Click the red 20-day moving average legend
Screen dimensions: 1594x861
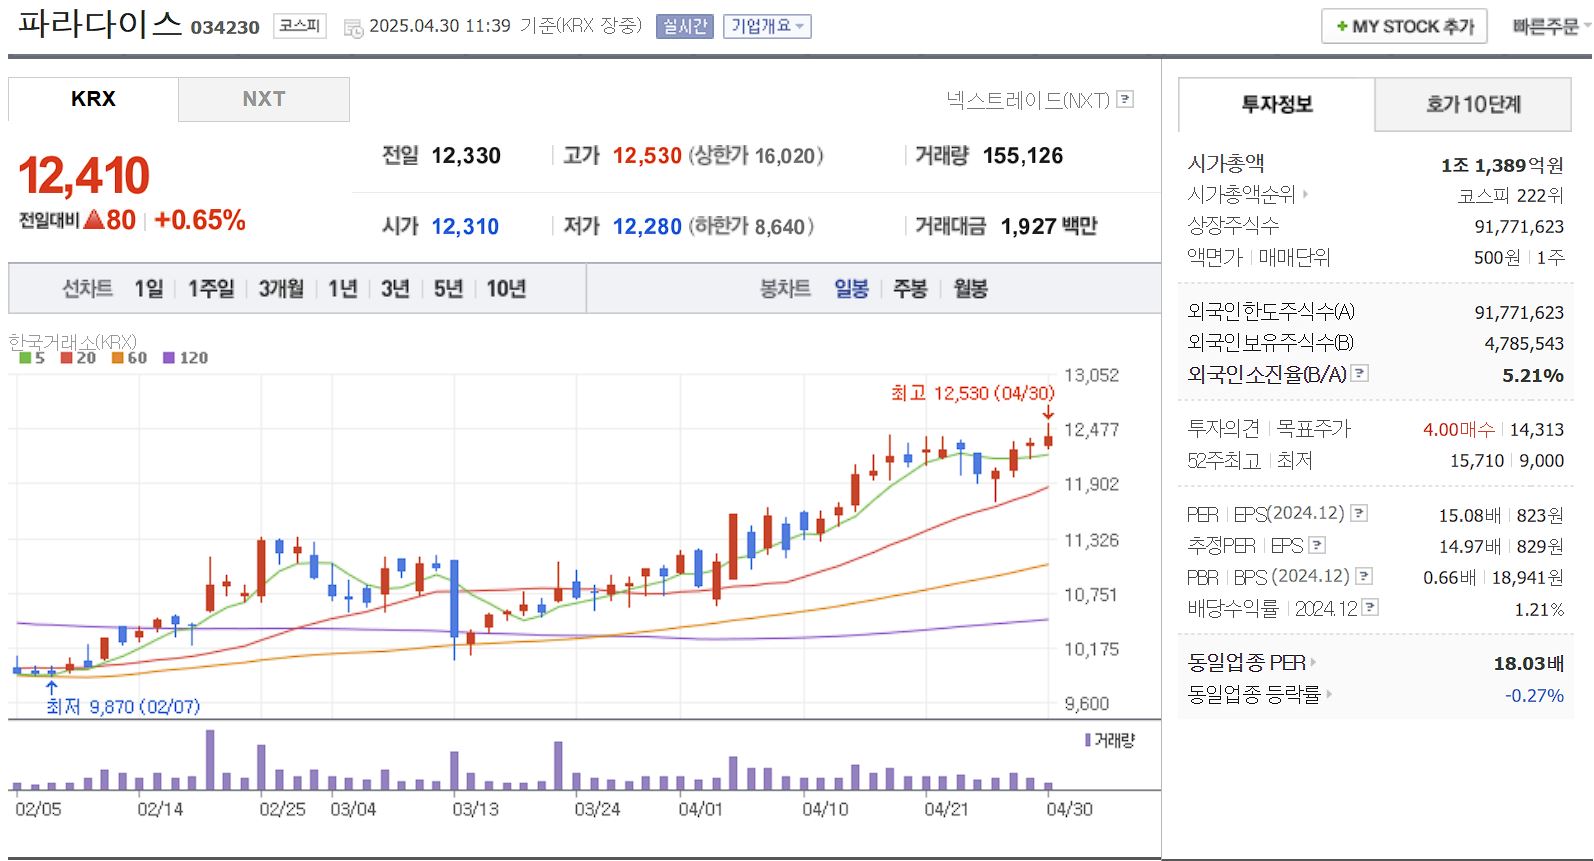78,358
